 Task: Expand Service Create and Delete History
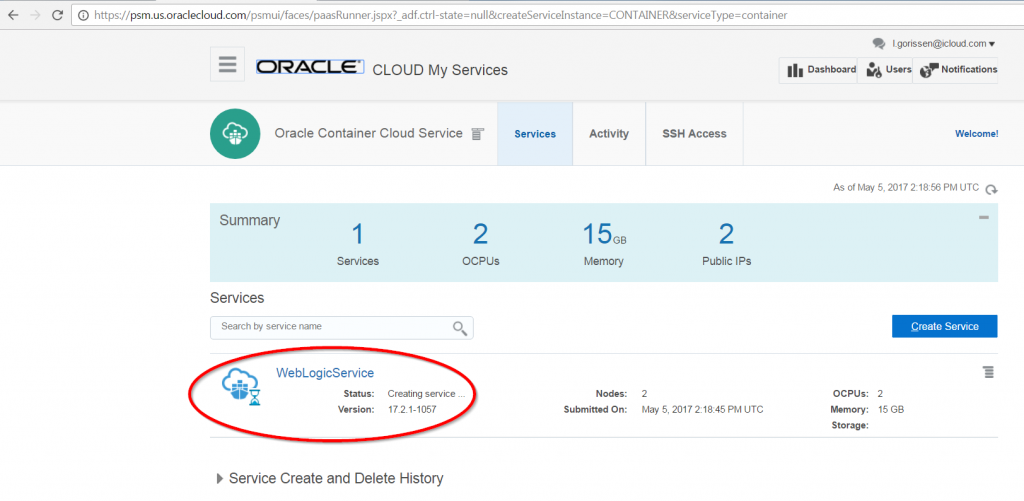[220, 479]
